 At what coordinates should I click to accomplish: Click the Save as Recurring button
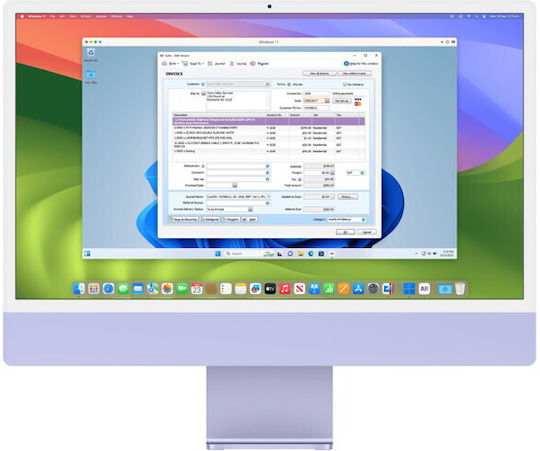click(x=183, y=219)
